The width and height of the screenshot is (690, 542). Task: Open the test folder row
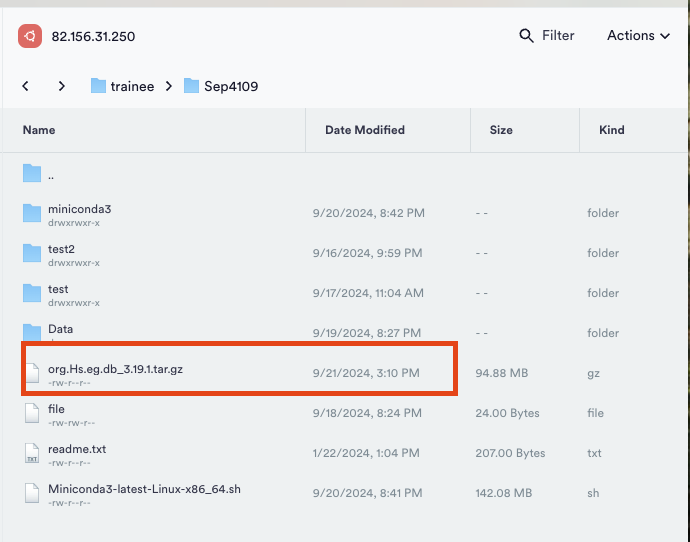tap(58, 290)
